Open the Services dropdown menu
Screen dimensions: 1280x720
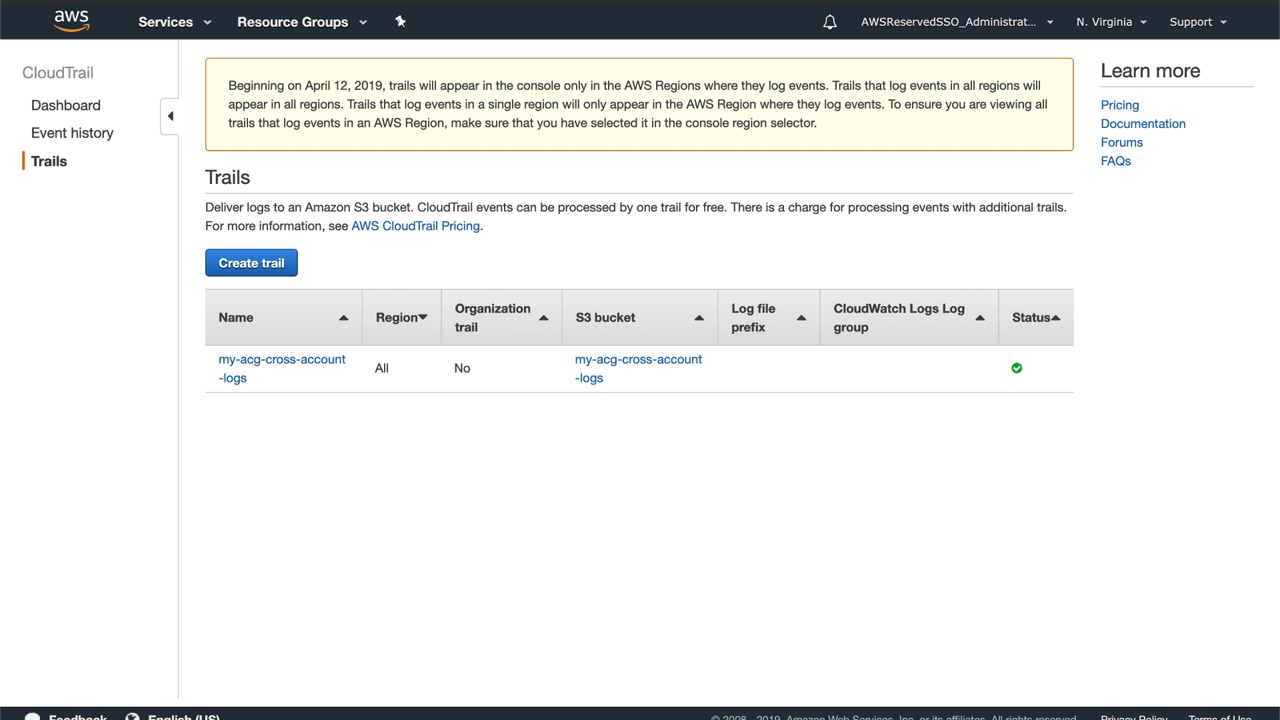[175, 21]
